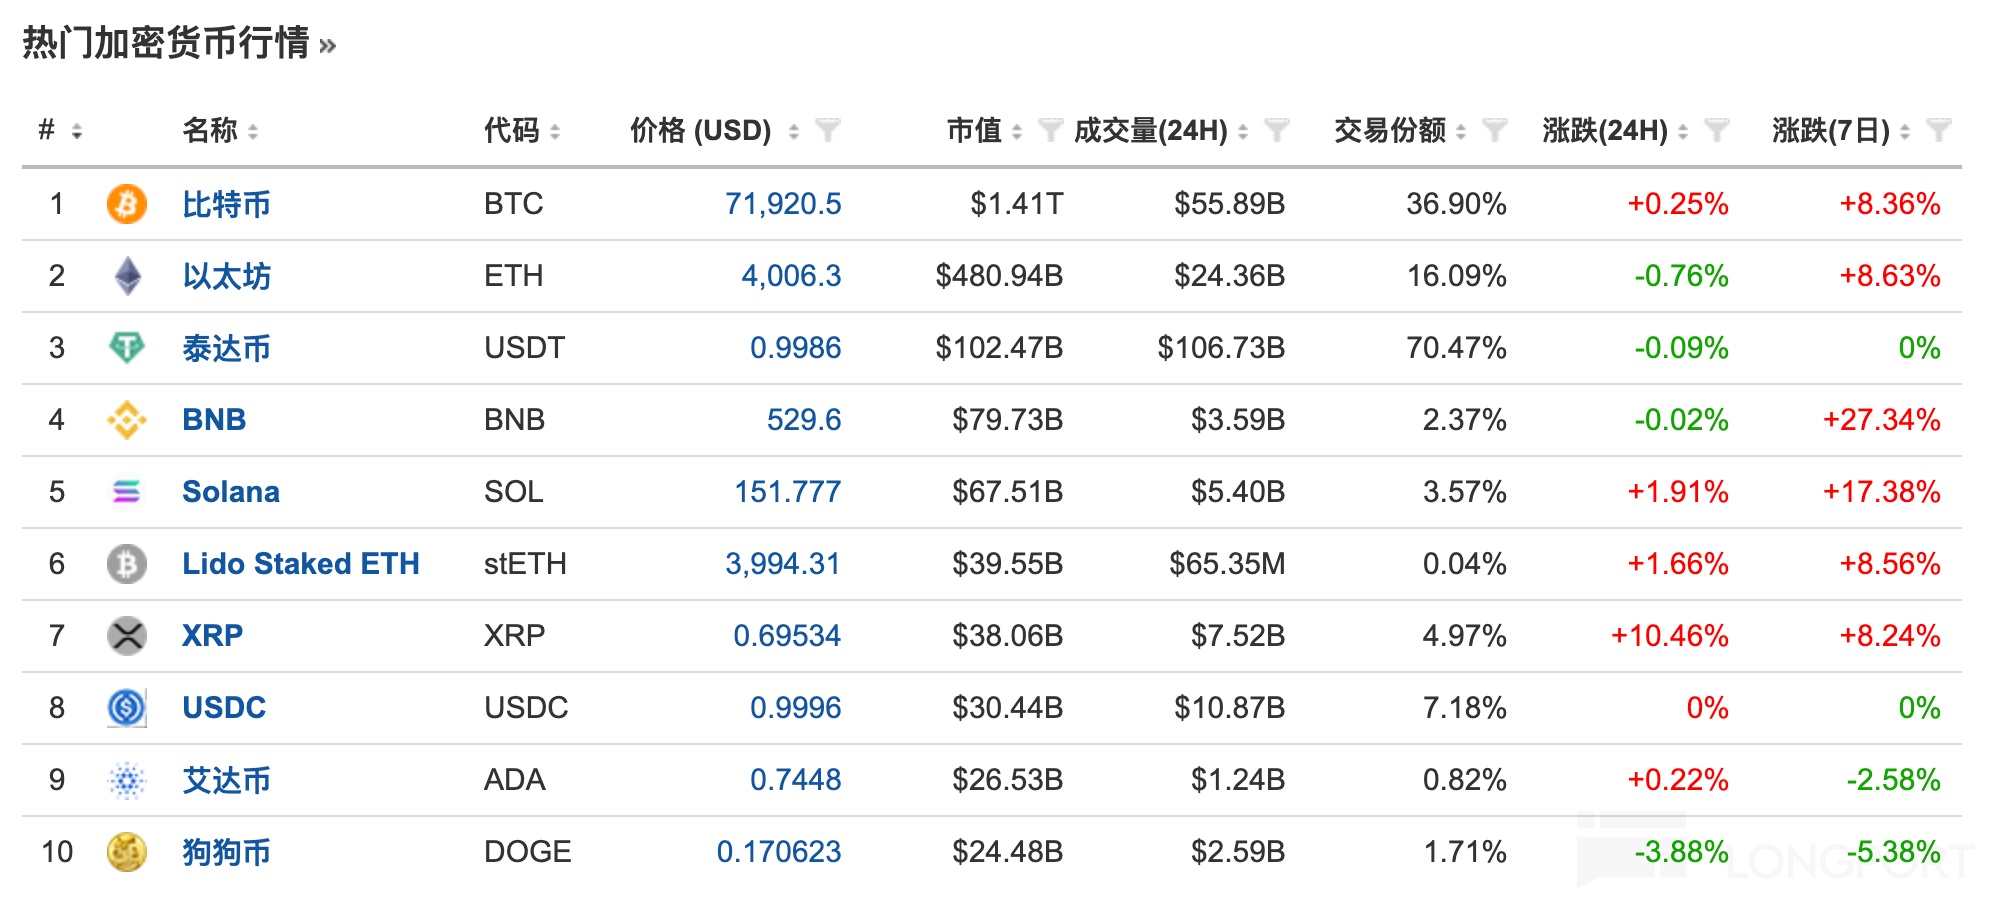Click the 涨跌(24H) column header
The height and width of the screenshot is (904, 1990).
tap(1604, 130)
